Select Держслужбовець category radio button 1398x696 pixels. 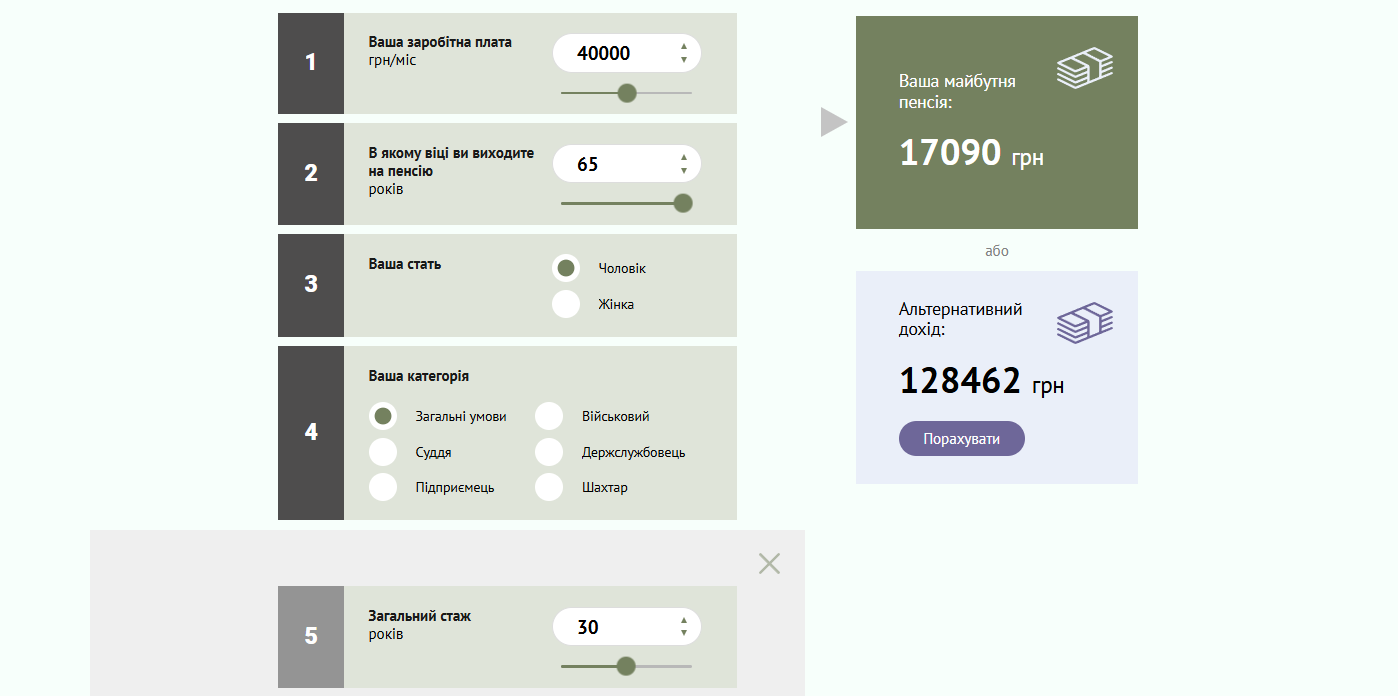(x=549, y=452)
